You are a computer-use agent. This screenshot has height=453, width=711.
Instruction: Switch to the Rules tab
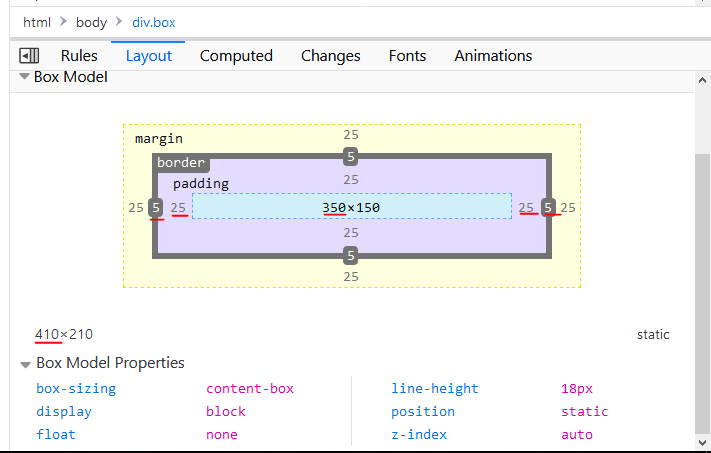[x=79, y=56]
